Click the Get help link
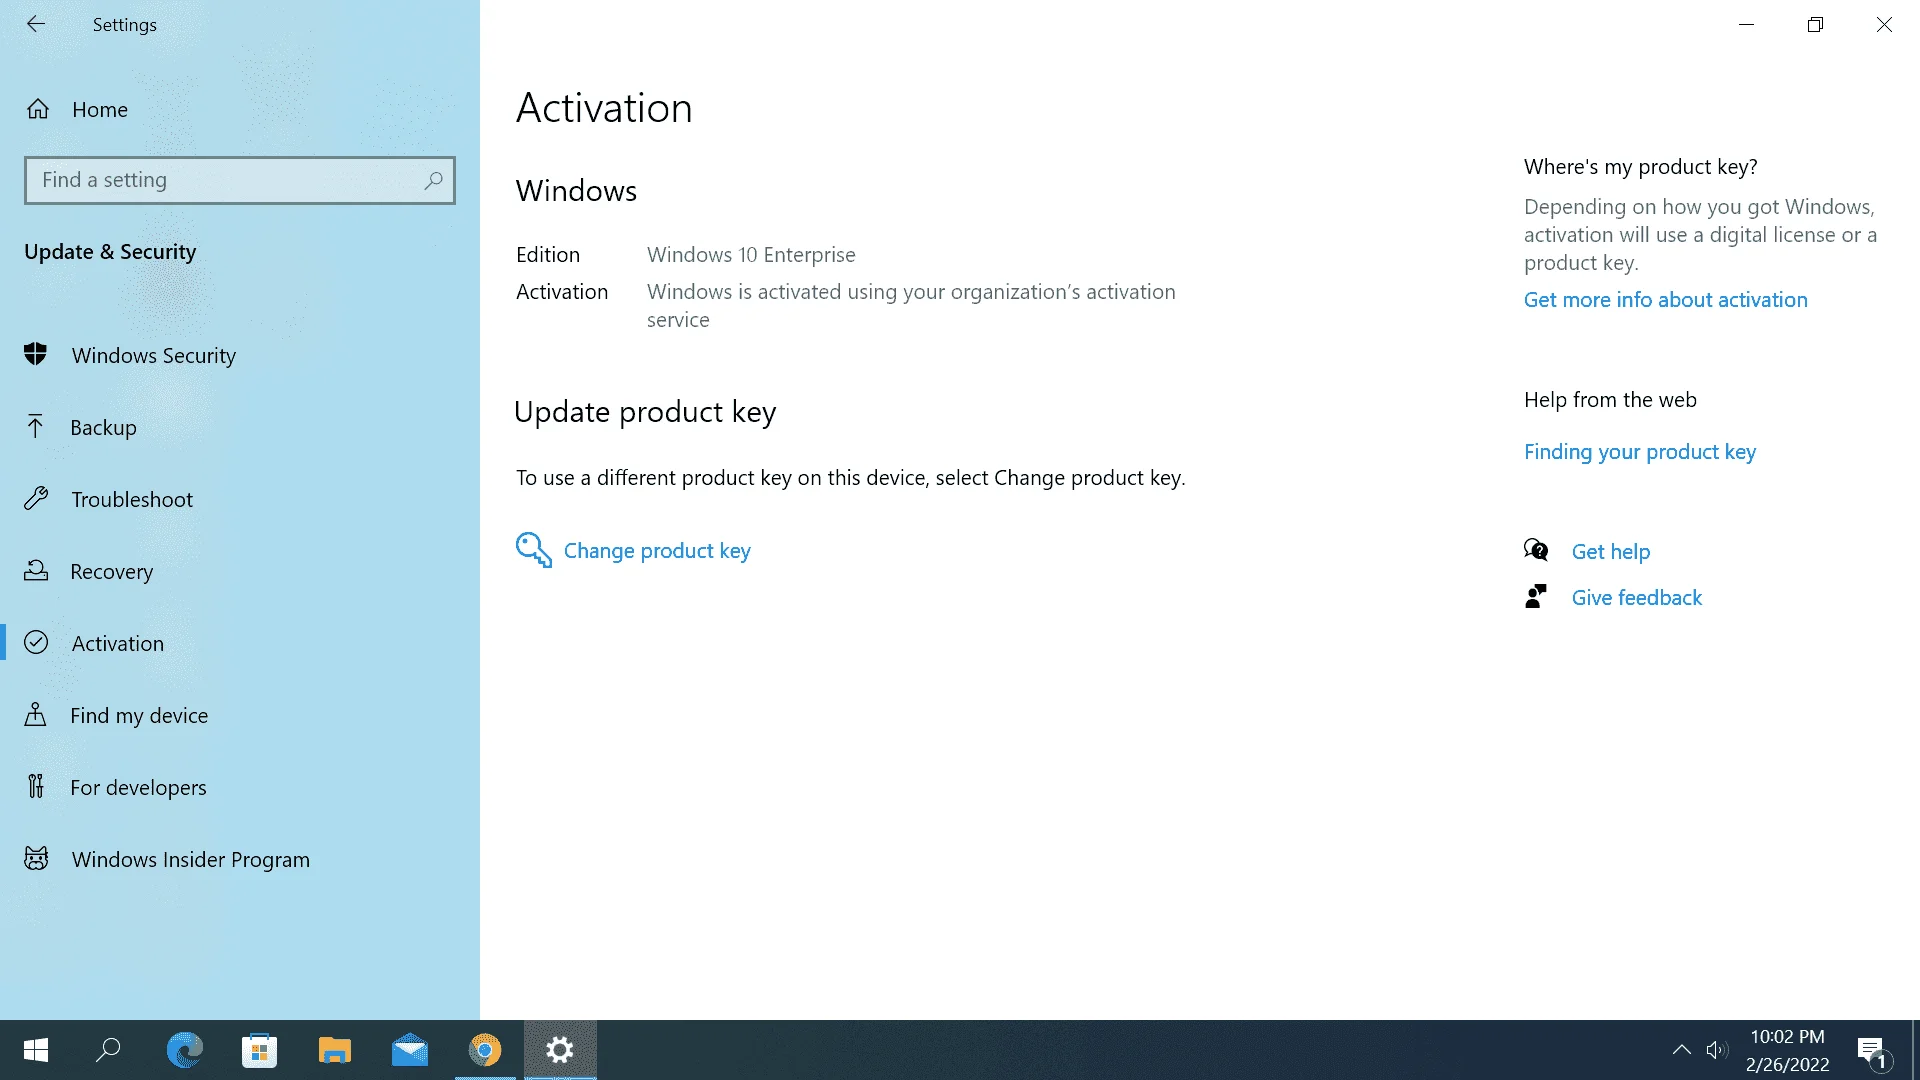 point(1610,552)
